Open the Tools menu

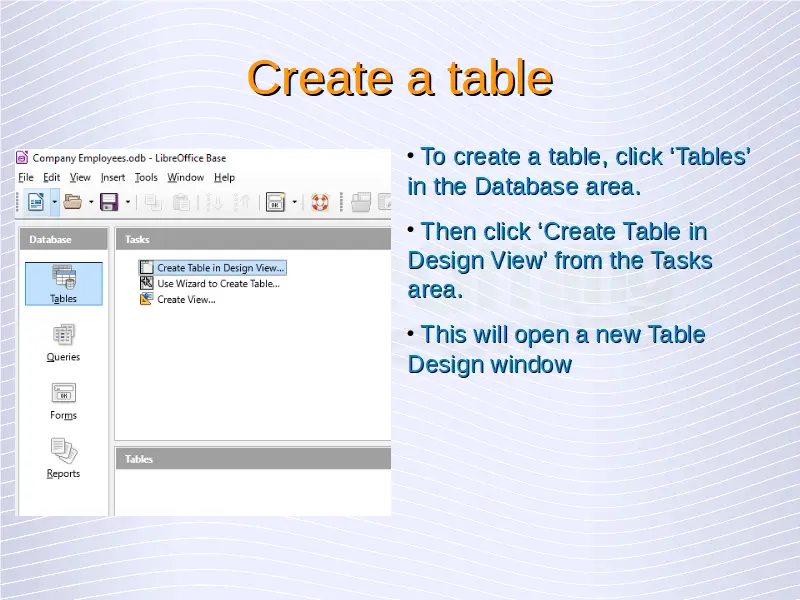[x=146, y=178]
